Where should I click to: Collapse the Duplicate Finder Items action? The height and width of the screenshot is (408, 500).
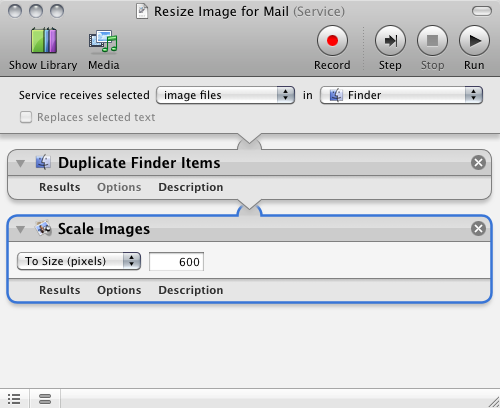(x=21, y=163)
